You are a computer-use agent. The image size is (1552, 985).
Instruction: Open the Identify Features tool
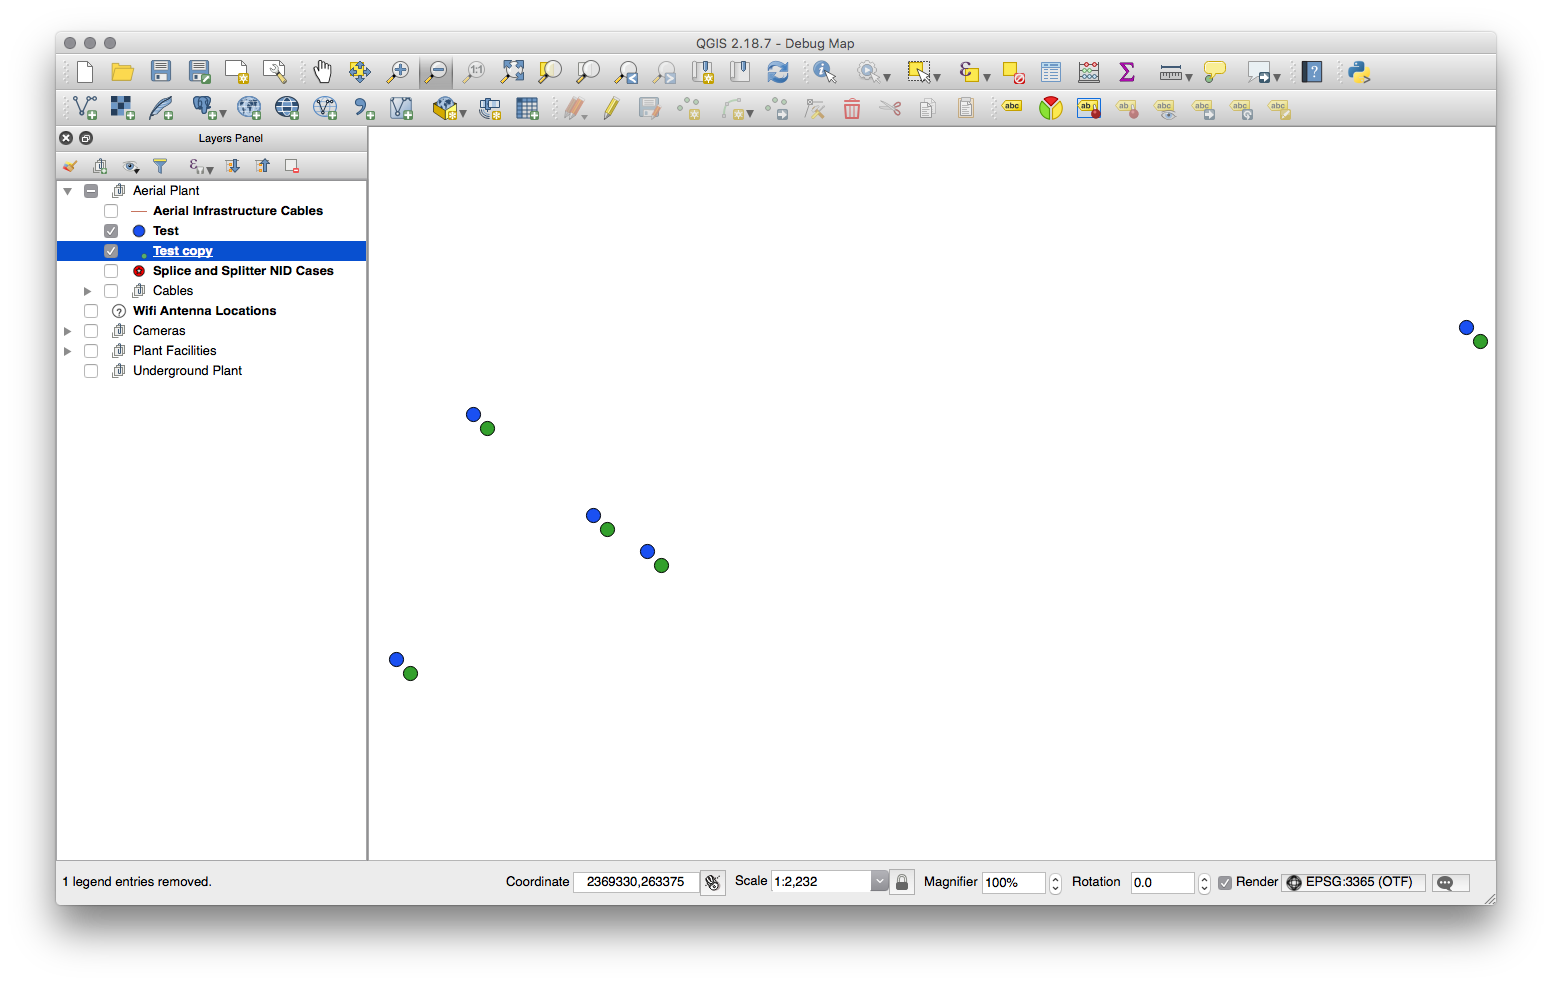823,71
